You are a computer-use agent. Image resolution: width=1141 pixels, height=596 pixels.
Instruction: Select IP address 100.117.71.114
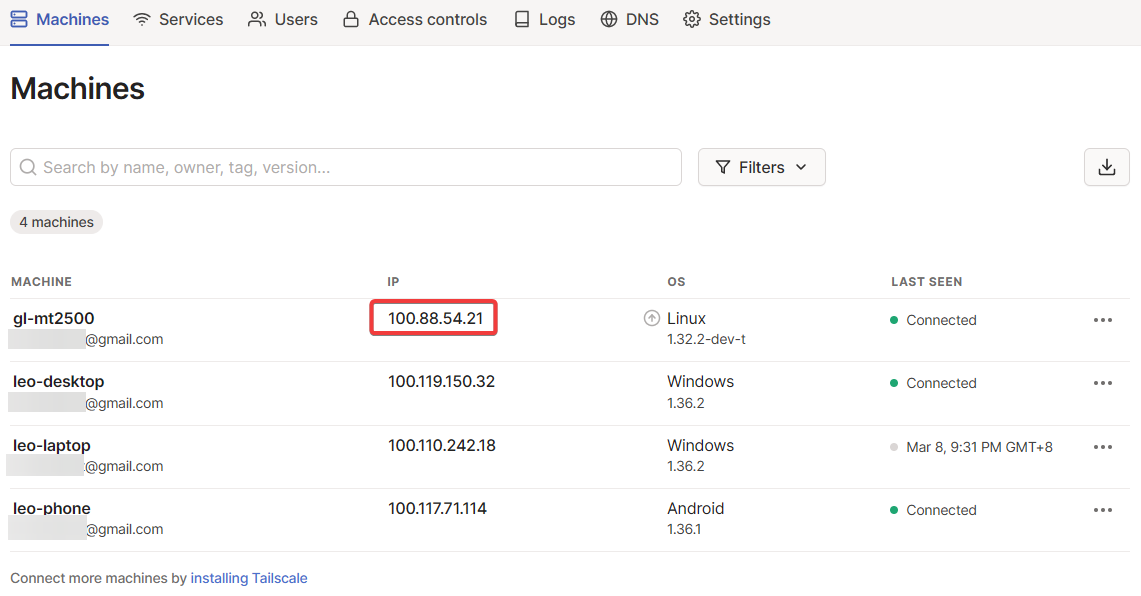tap(437, 509)
